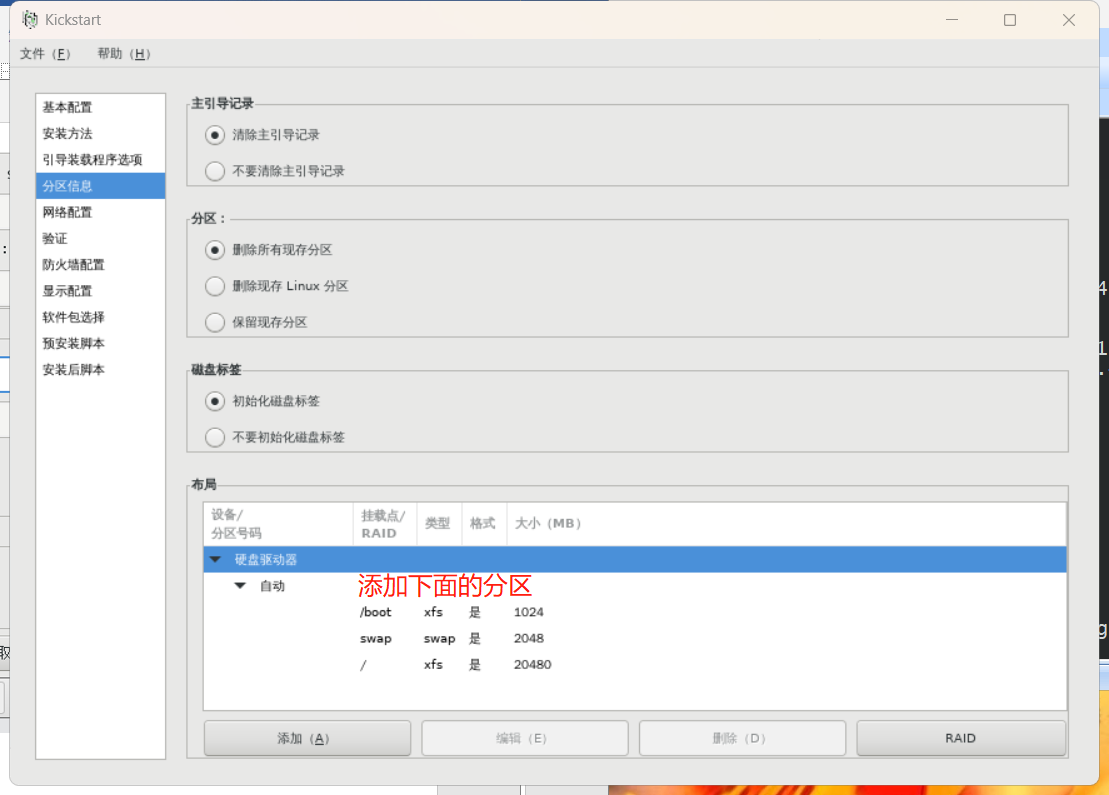This screenshot has width=1109, height=795.
Task: Go to 网络配置 section
Action: coord(100,212)
